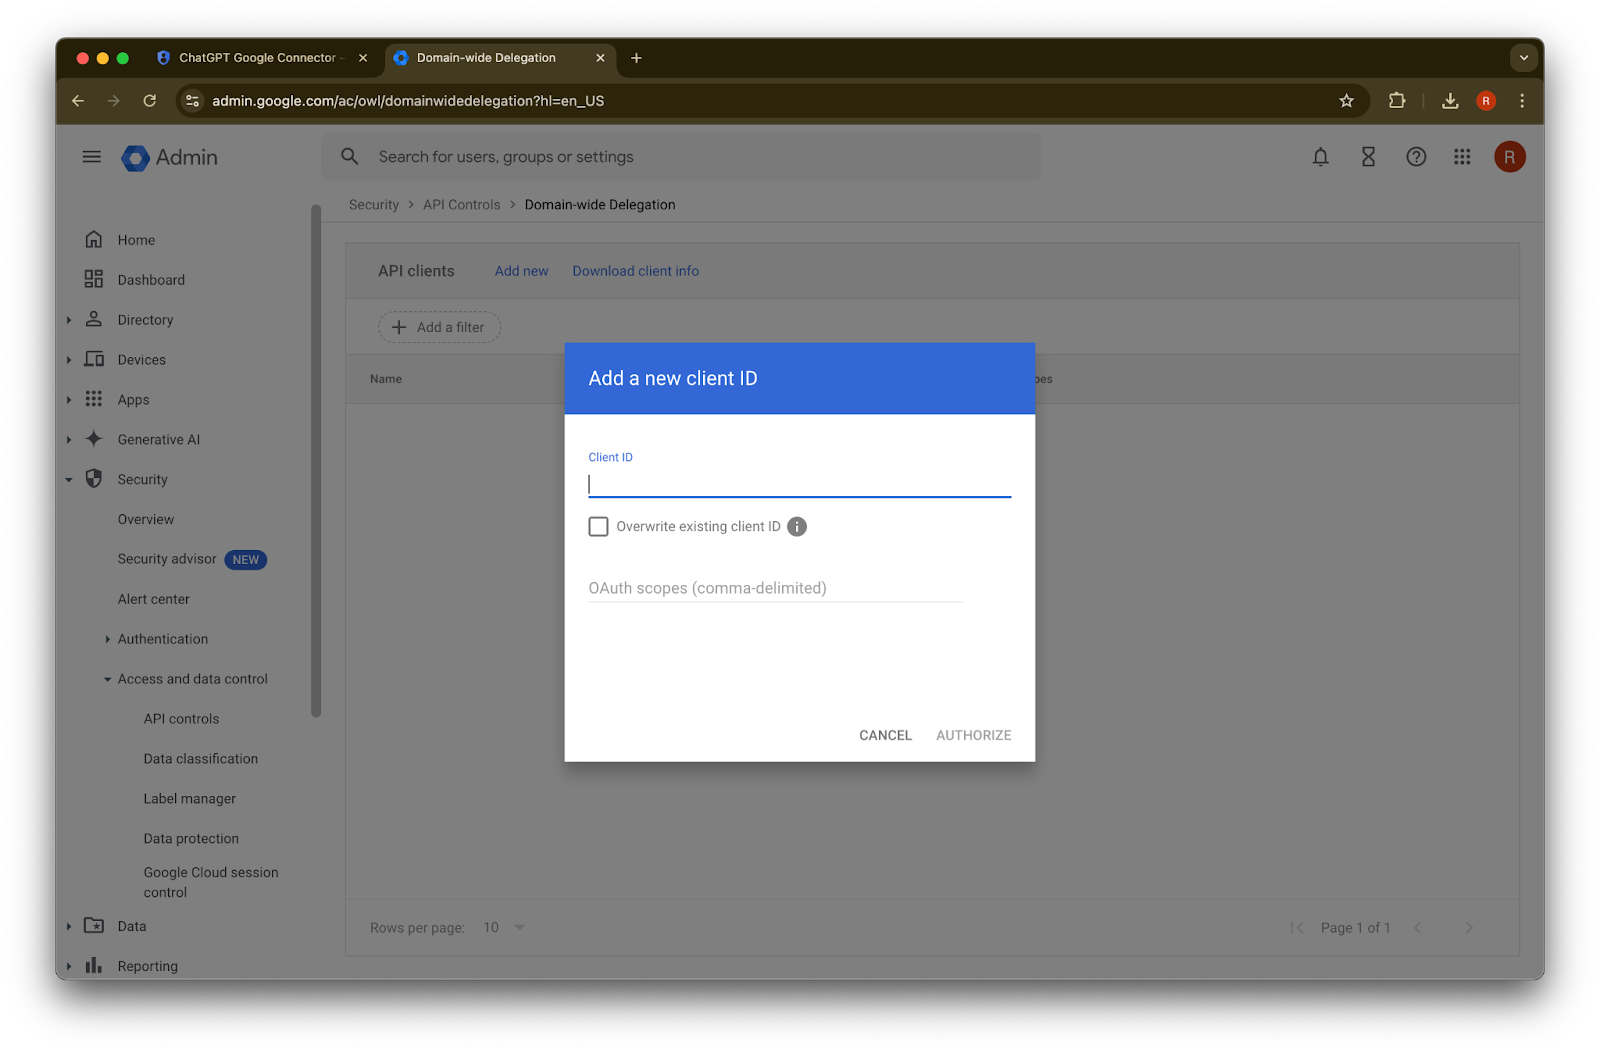Expand the Generative AI section
This screenshot has width=1600, height=1053.
(69, 440)
